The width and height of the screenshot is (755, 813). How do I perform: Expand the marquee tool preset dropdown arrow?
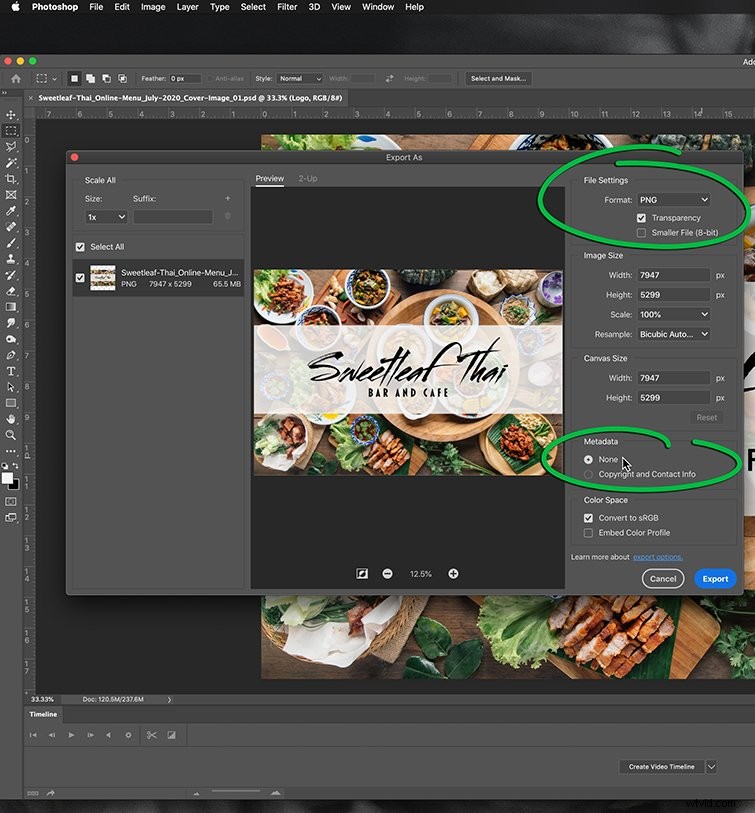tap(54, 79)
